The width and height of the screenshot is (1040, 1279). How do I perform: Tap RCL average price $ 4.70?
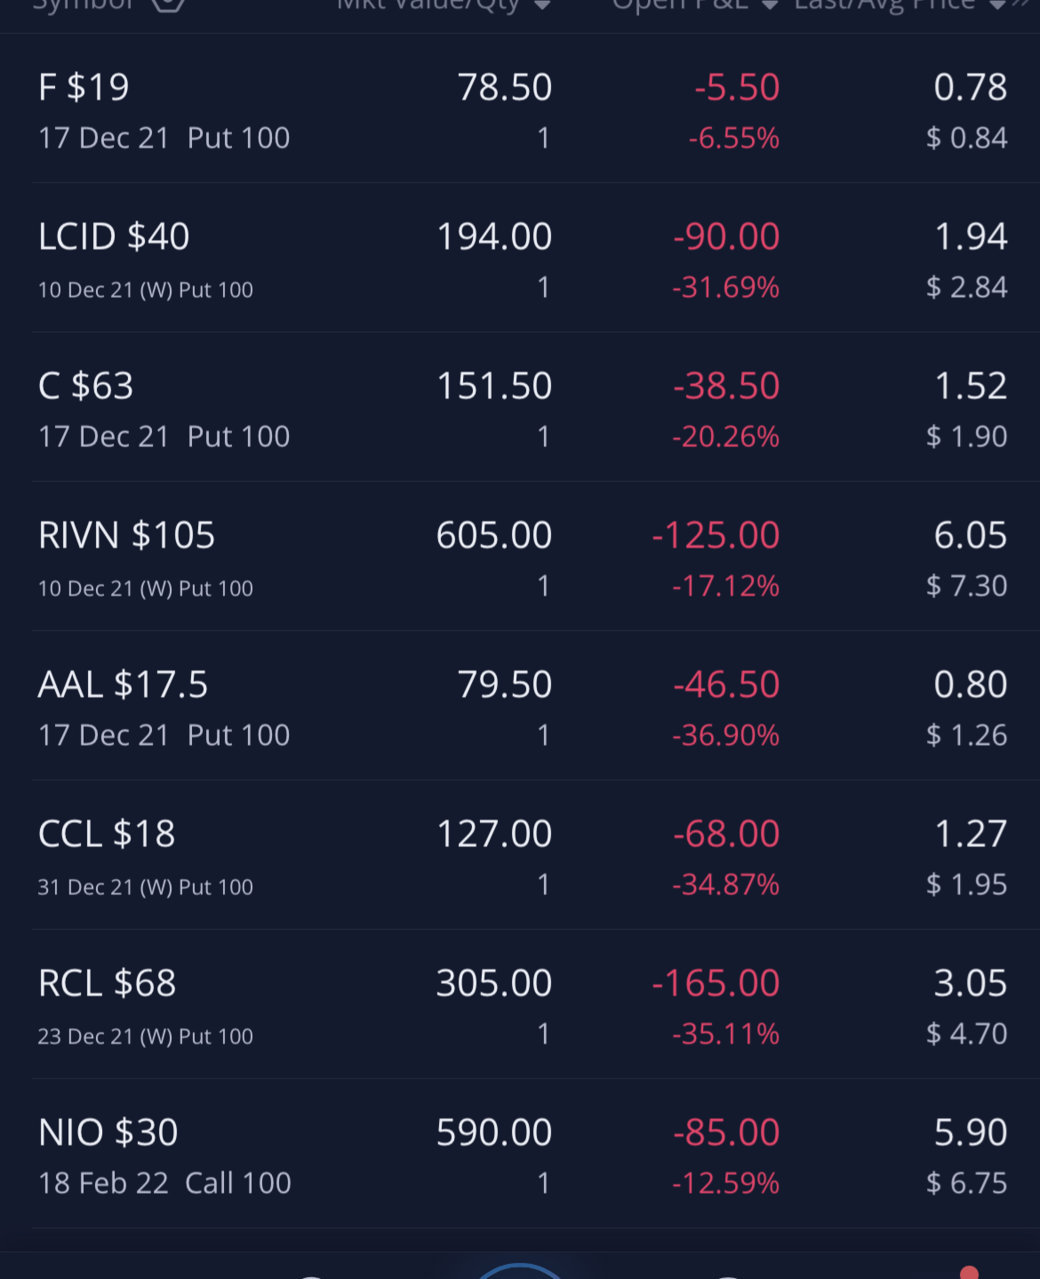966,1033
